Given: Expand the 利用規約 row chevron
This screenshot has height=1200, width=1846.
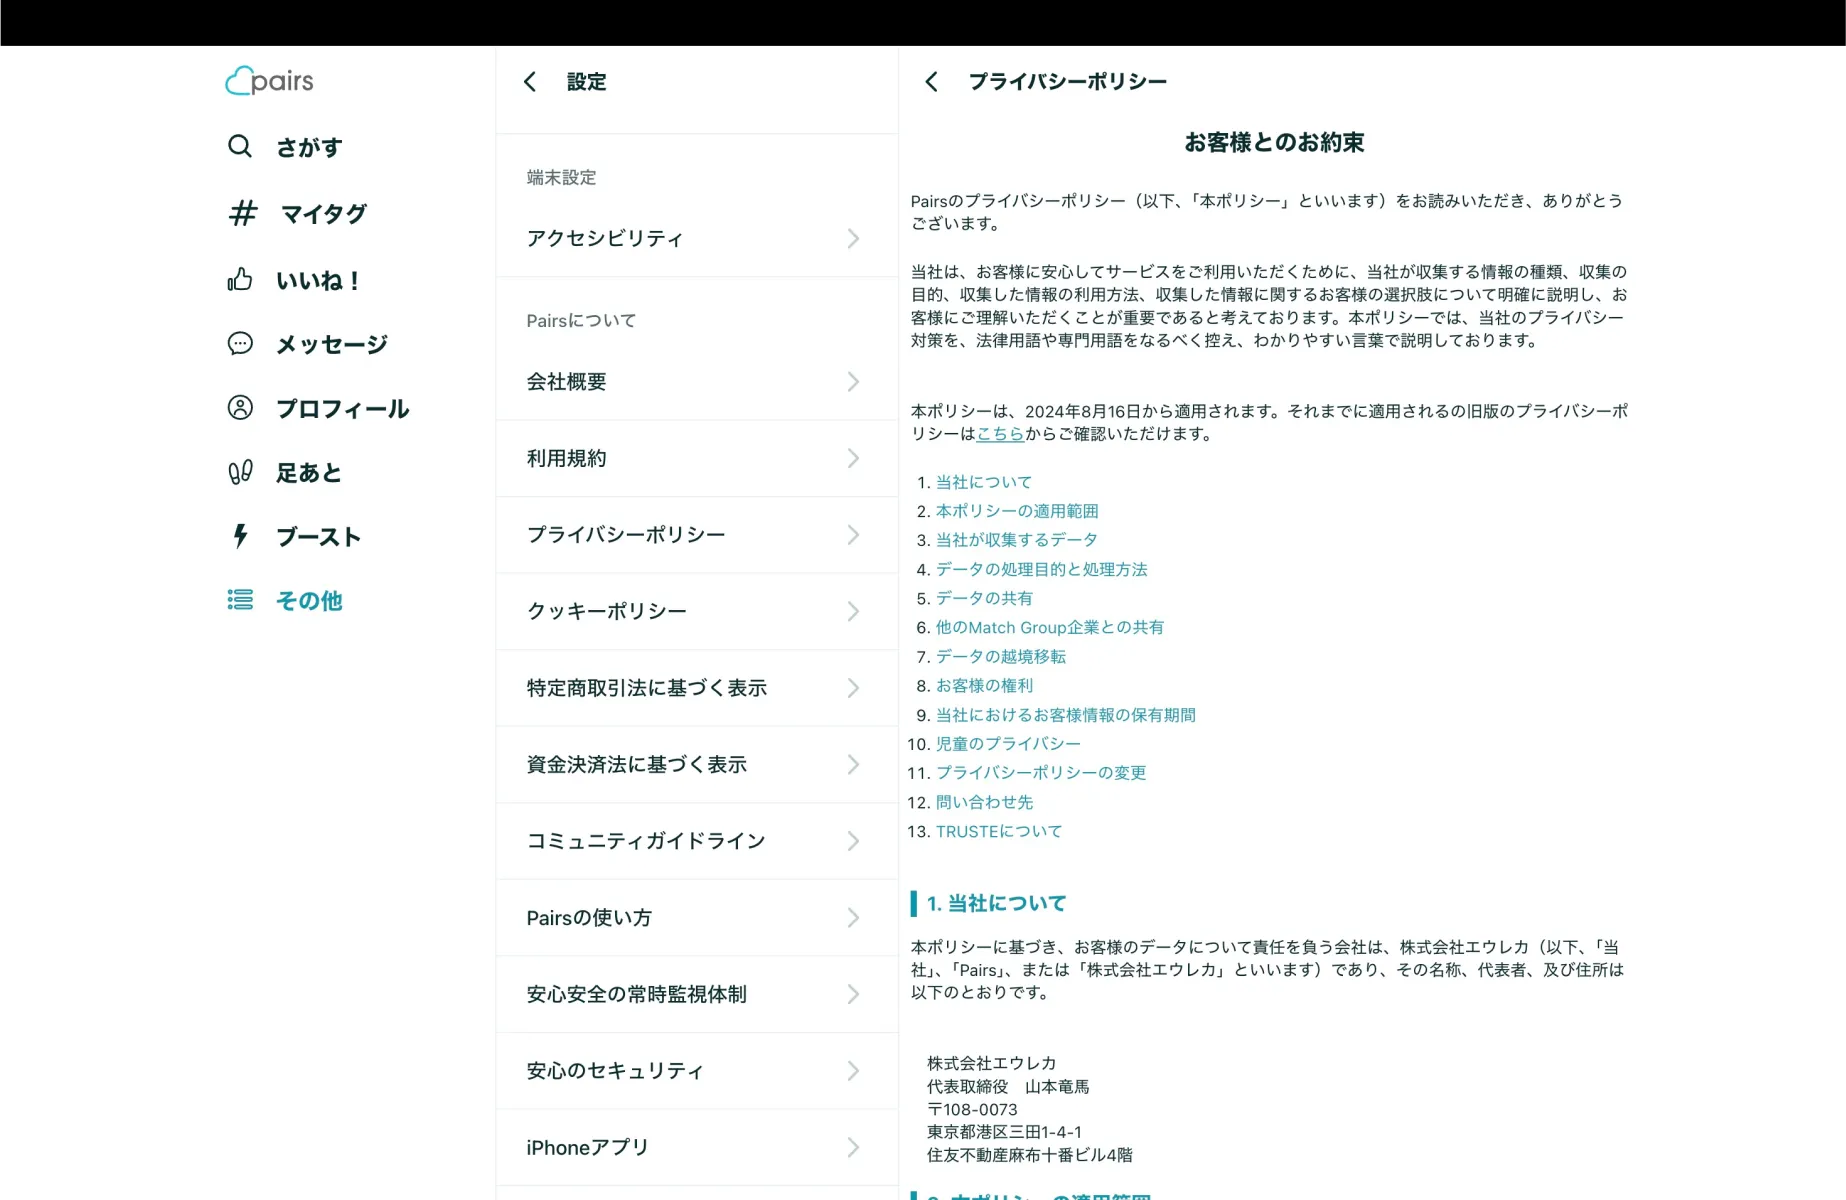Looking at the screenshot, I should coord(853,458).
